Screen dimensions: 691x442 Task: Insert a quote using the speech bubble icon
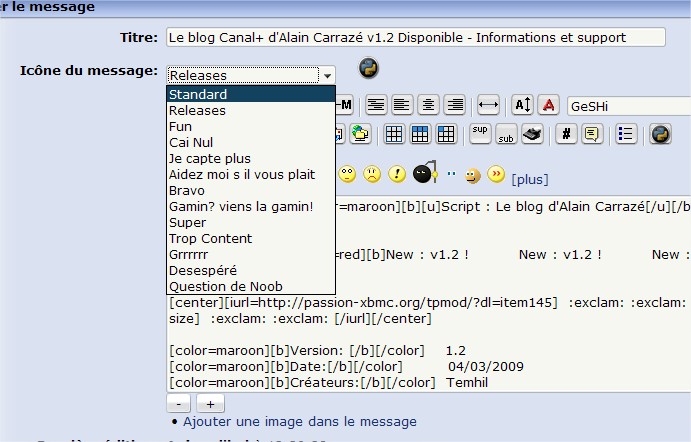pyautogui.click(x=592, y=134)
